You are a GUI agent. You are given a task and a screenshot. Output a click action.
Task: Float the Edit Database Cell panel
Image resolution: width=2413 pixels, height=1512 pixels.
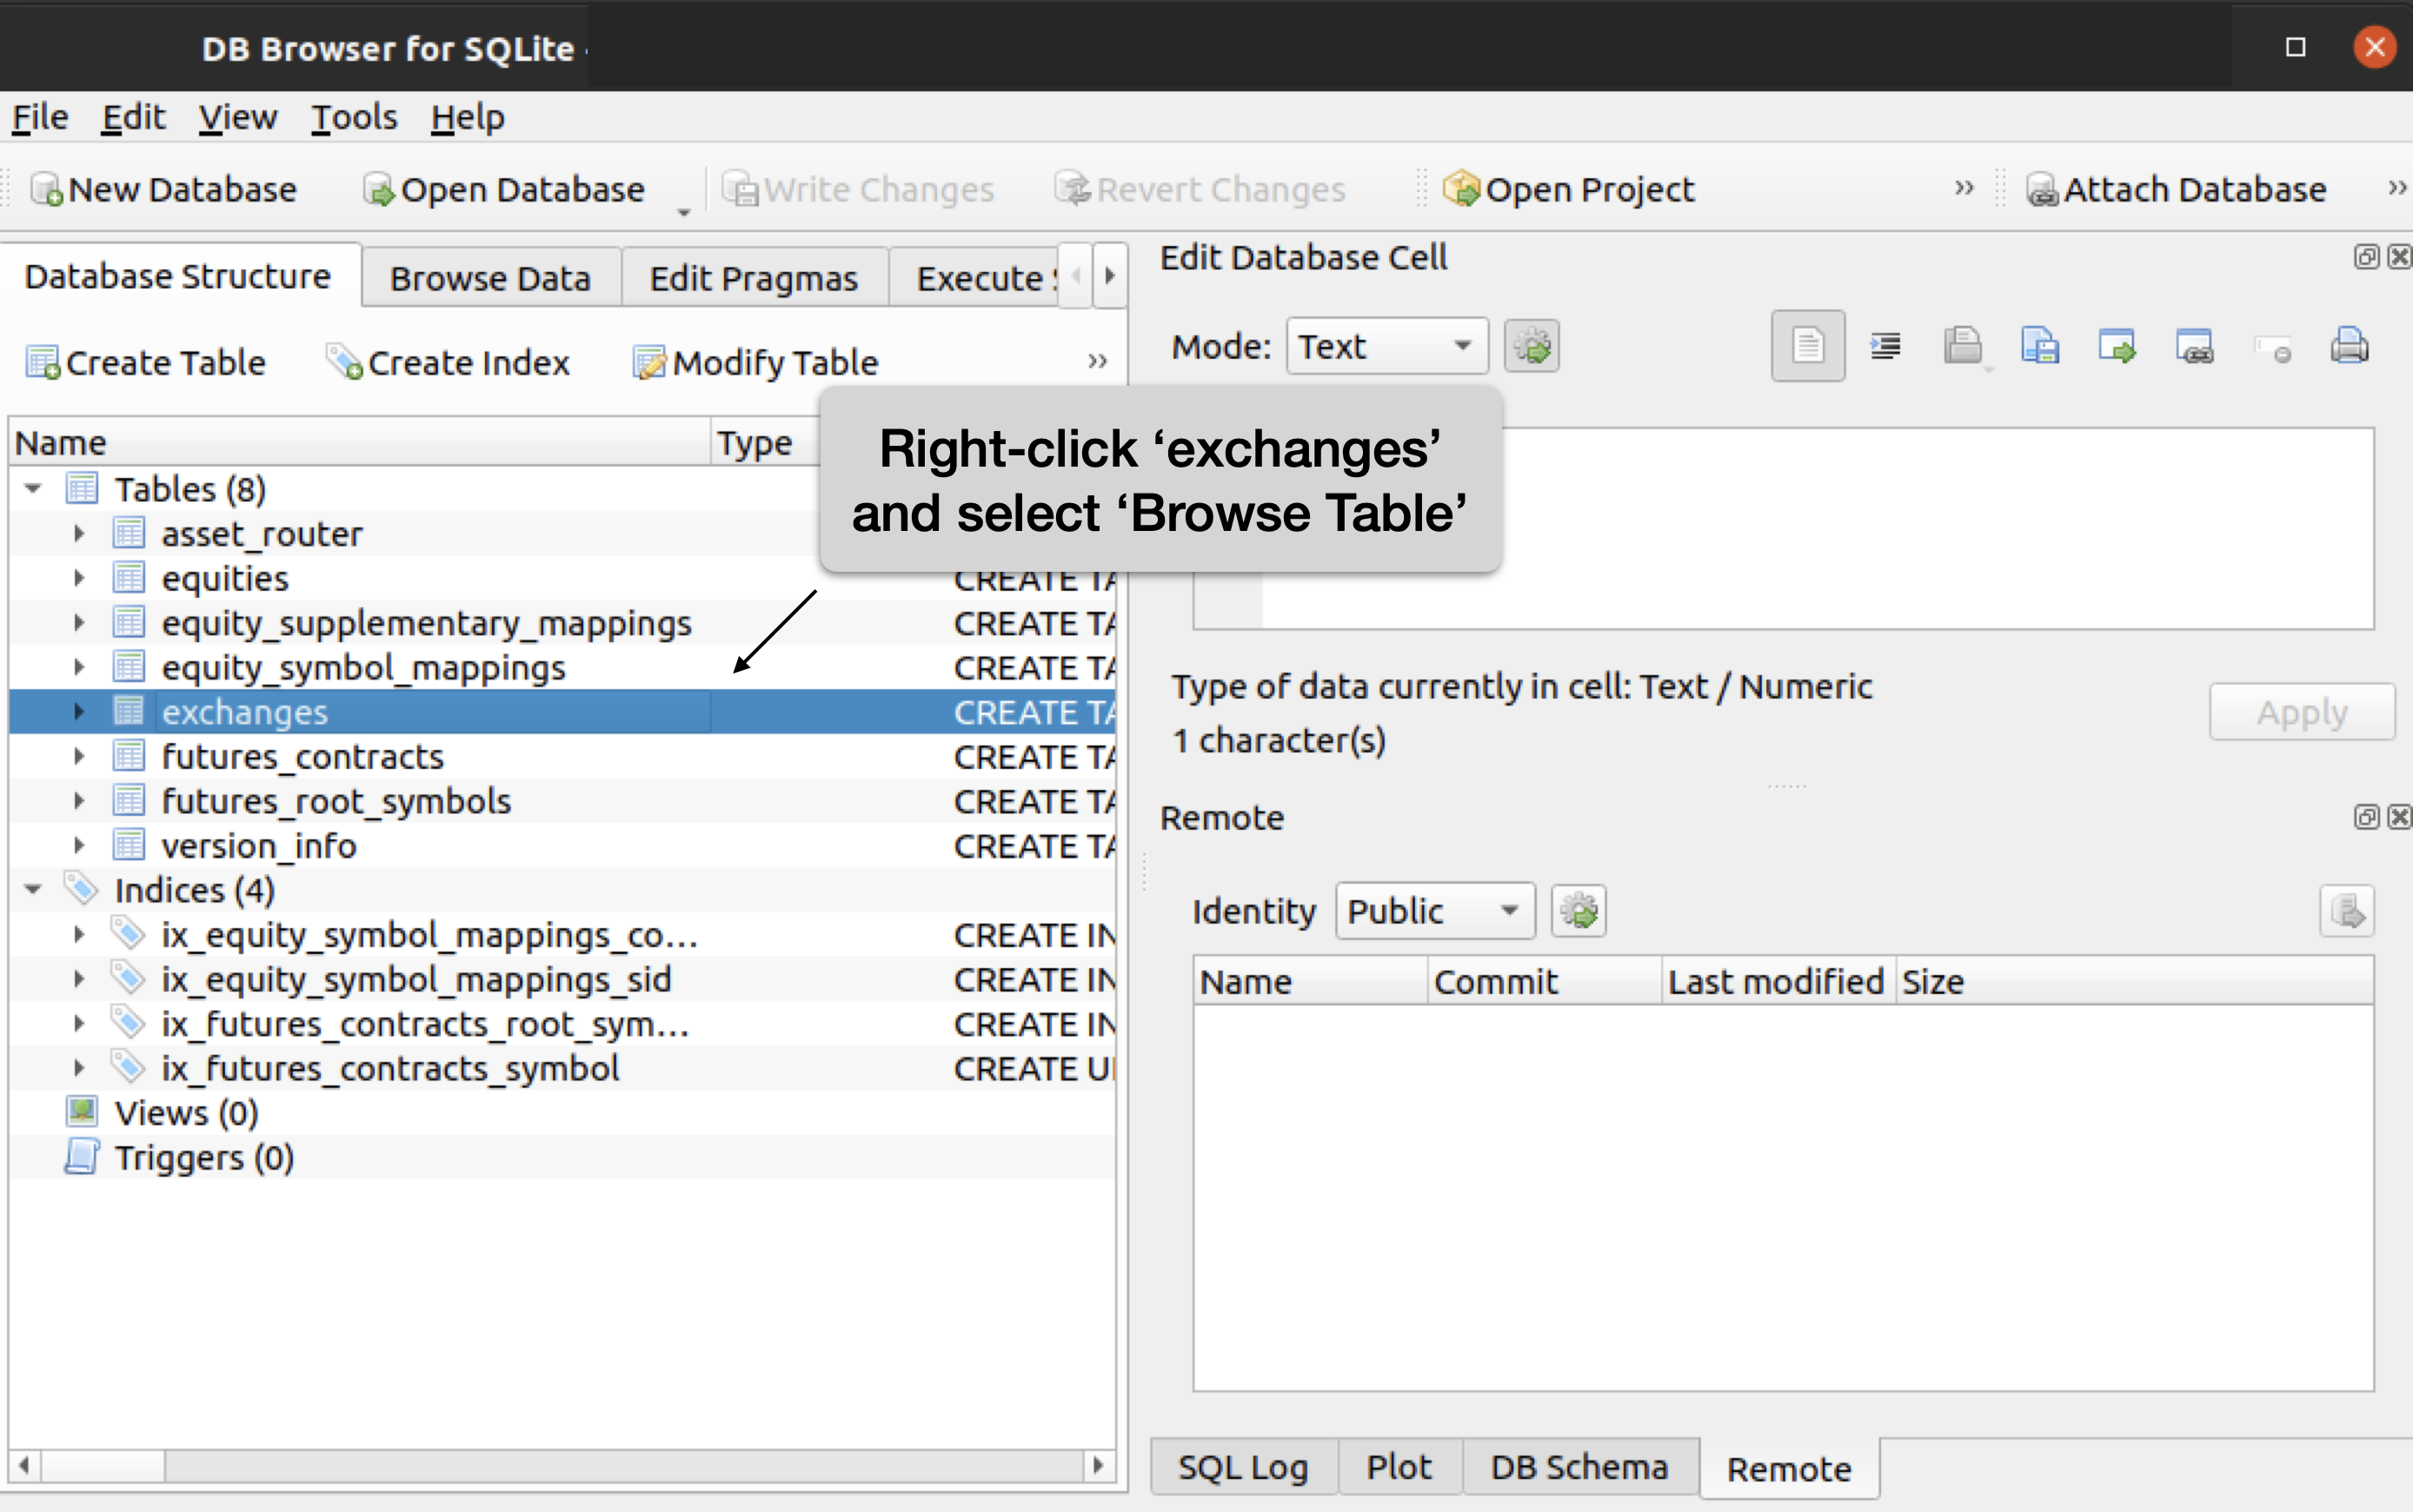pyautogui.click(x=2365, y=257)
